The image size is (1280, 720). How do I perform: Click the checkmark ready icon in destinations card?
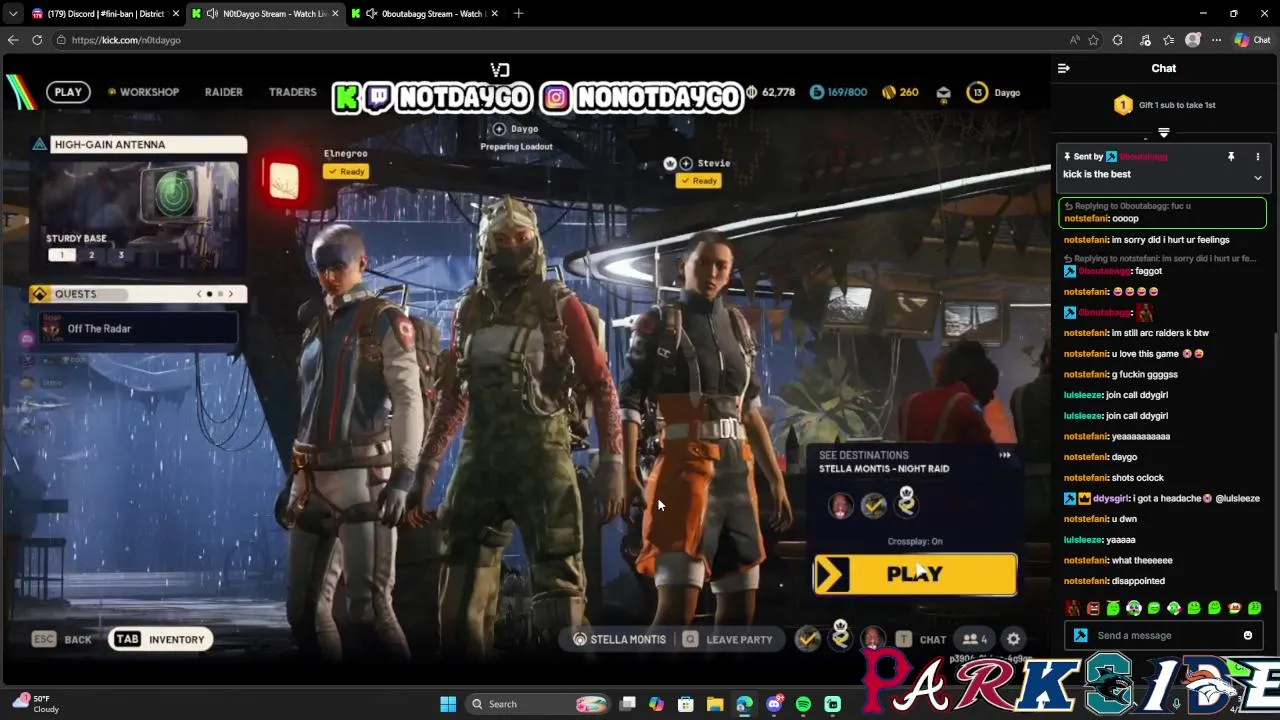(873, 506)
